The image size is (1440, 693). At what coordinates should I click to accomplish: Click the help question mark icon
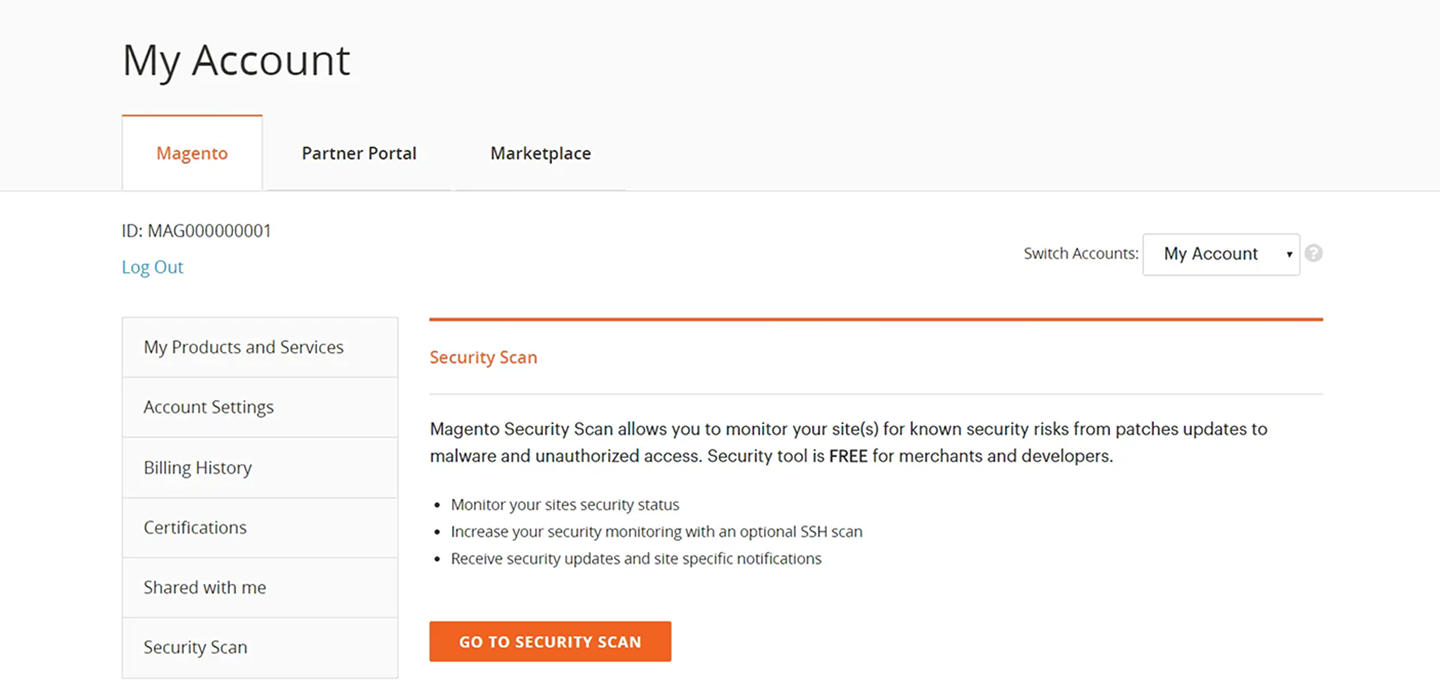click(x=1314, y=254)
